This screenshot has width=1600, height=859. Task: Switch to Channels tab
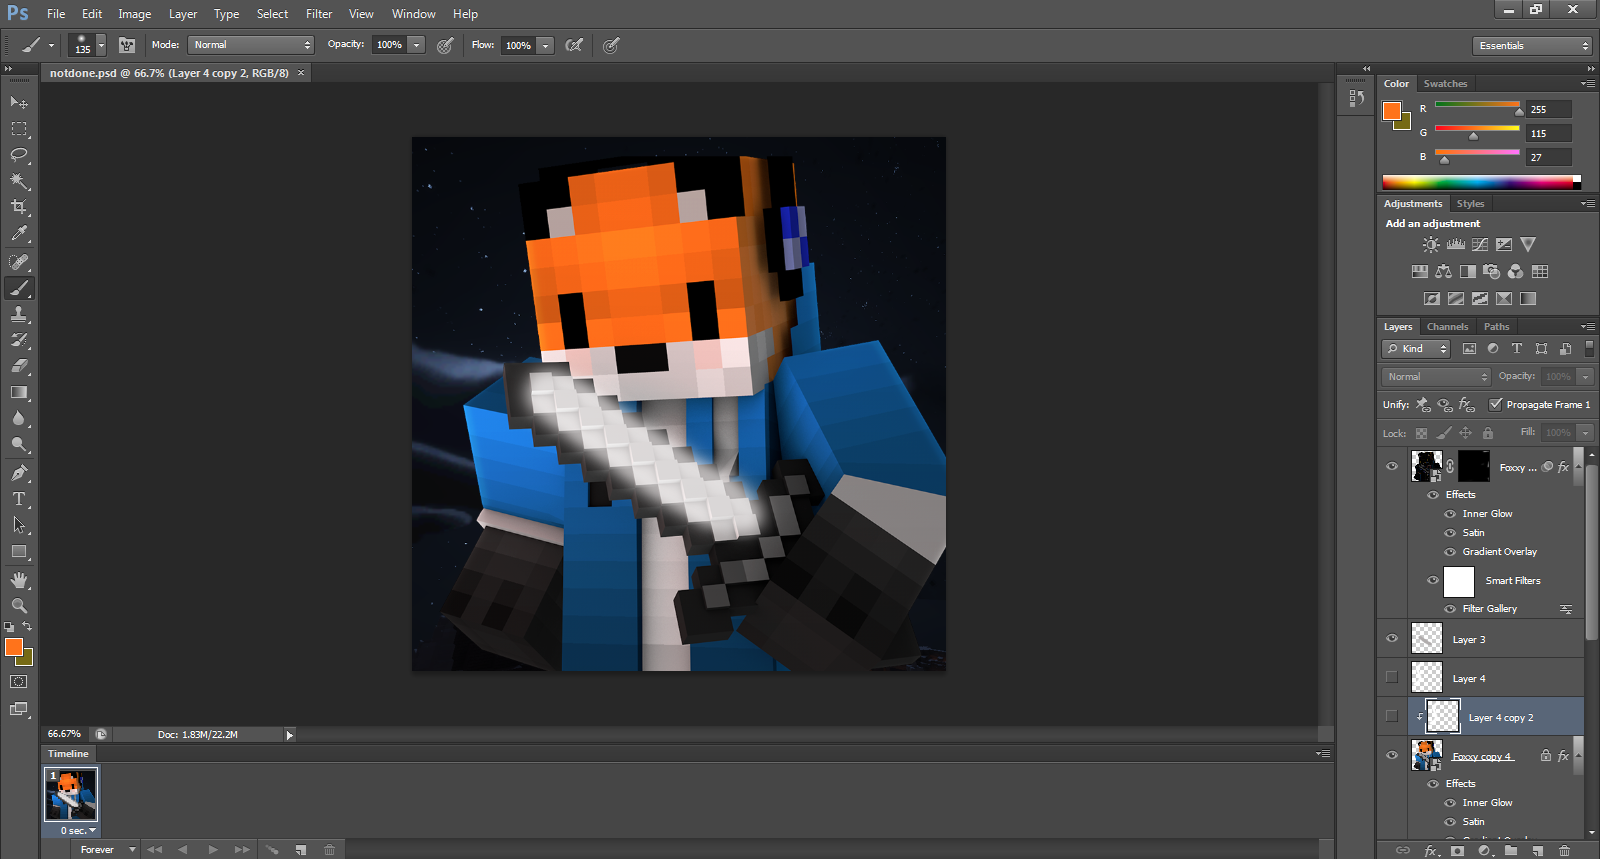coord(1447,327)
